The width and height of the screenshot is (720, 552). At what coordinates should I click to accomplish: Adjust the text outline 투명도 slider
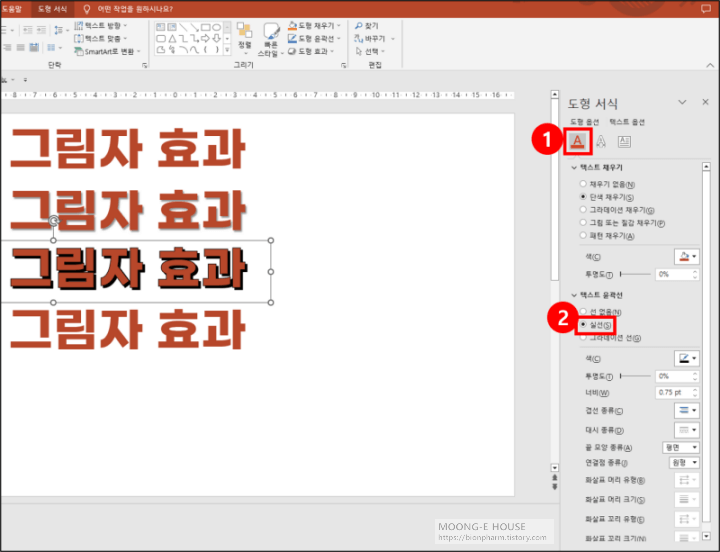(635, 376)
